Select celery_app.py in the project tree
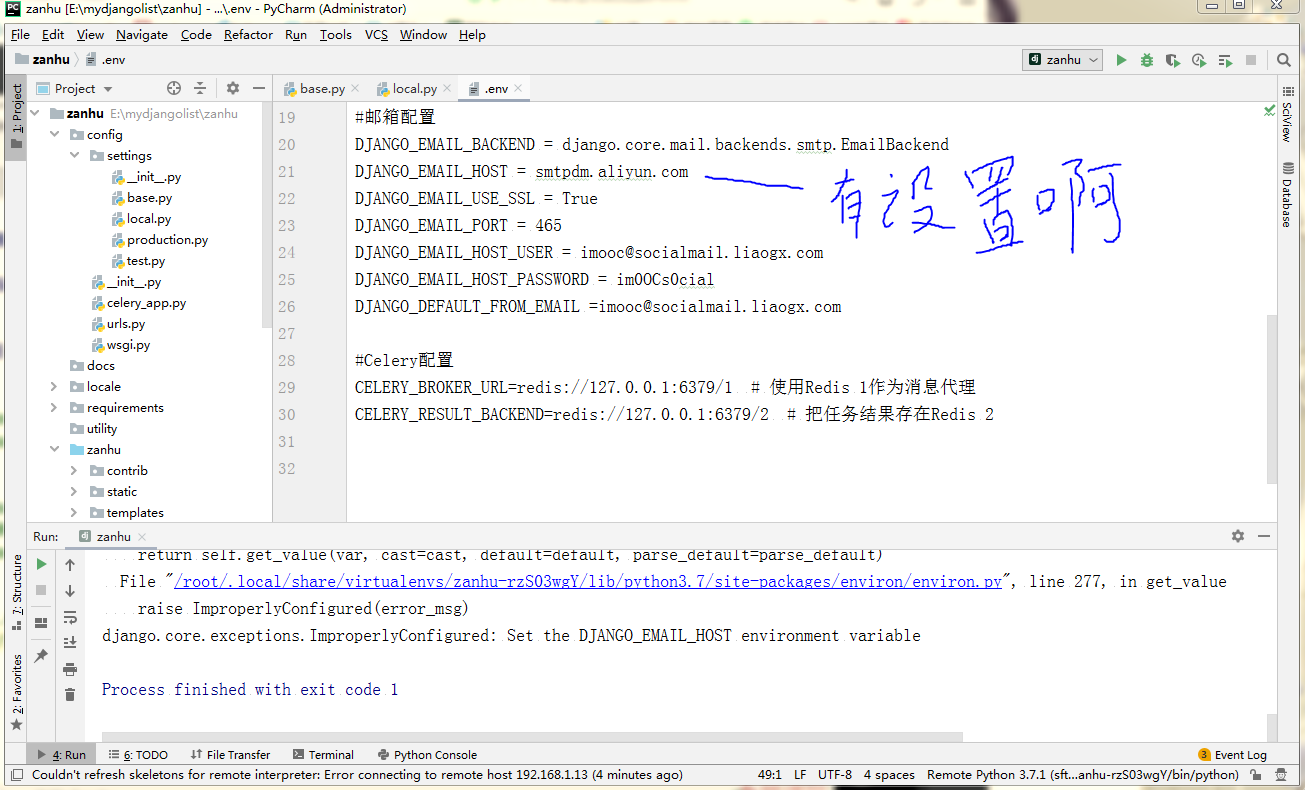The image size is (1305, 790). [138, 303]
